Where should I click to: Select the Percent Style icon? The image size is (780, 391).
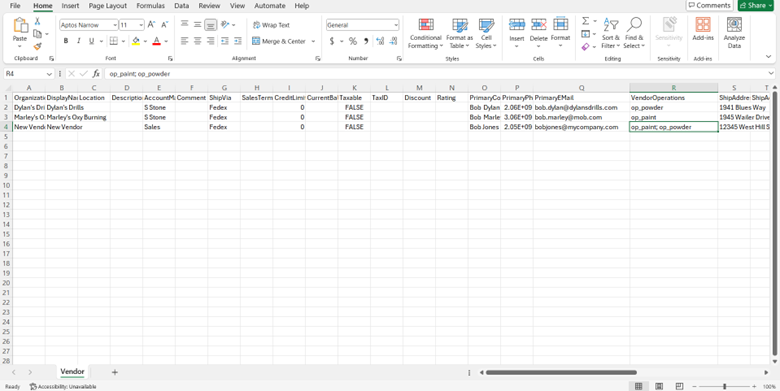(353, 41)
